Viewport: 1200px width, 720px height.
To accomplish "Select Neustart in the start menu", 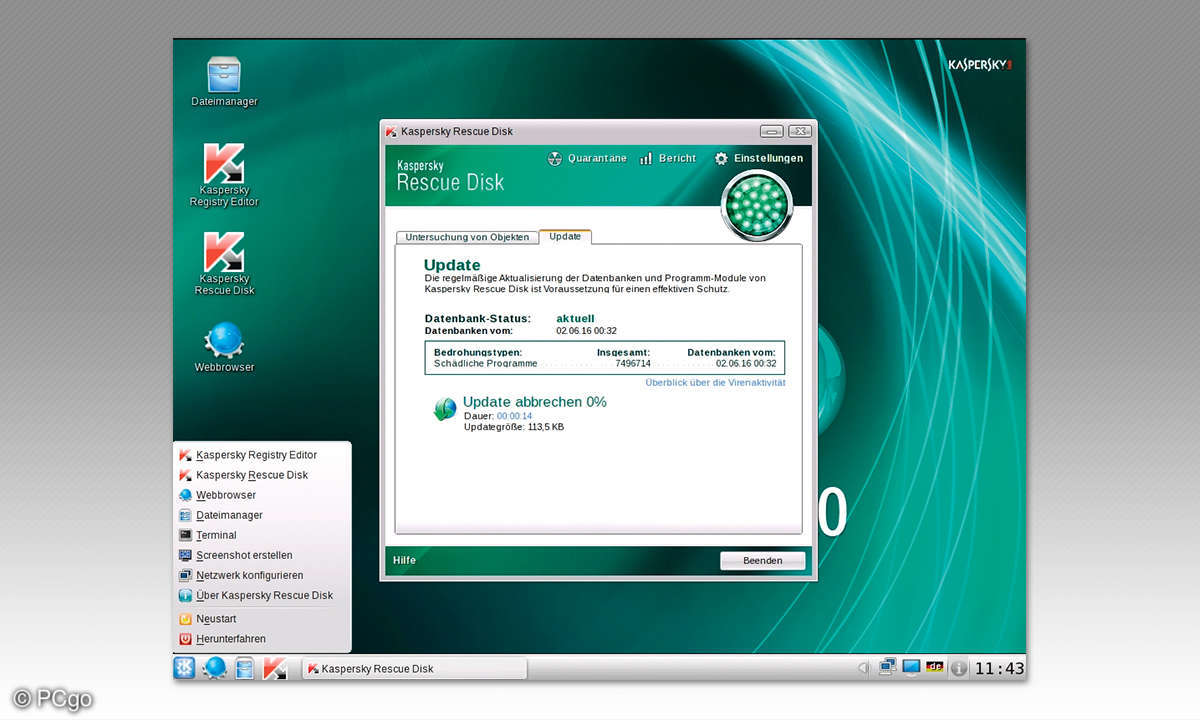I will tap(262, 619).
